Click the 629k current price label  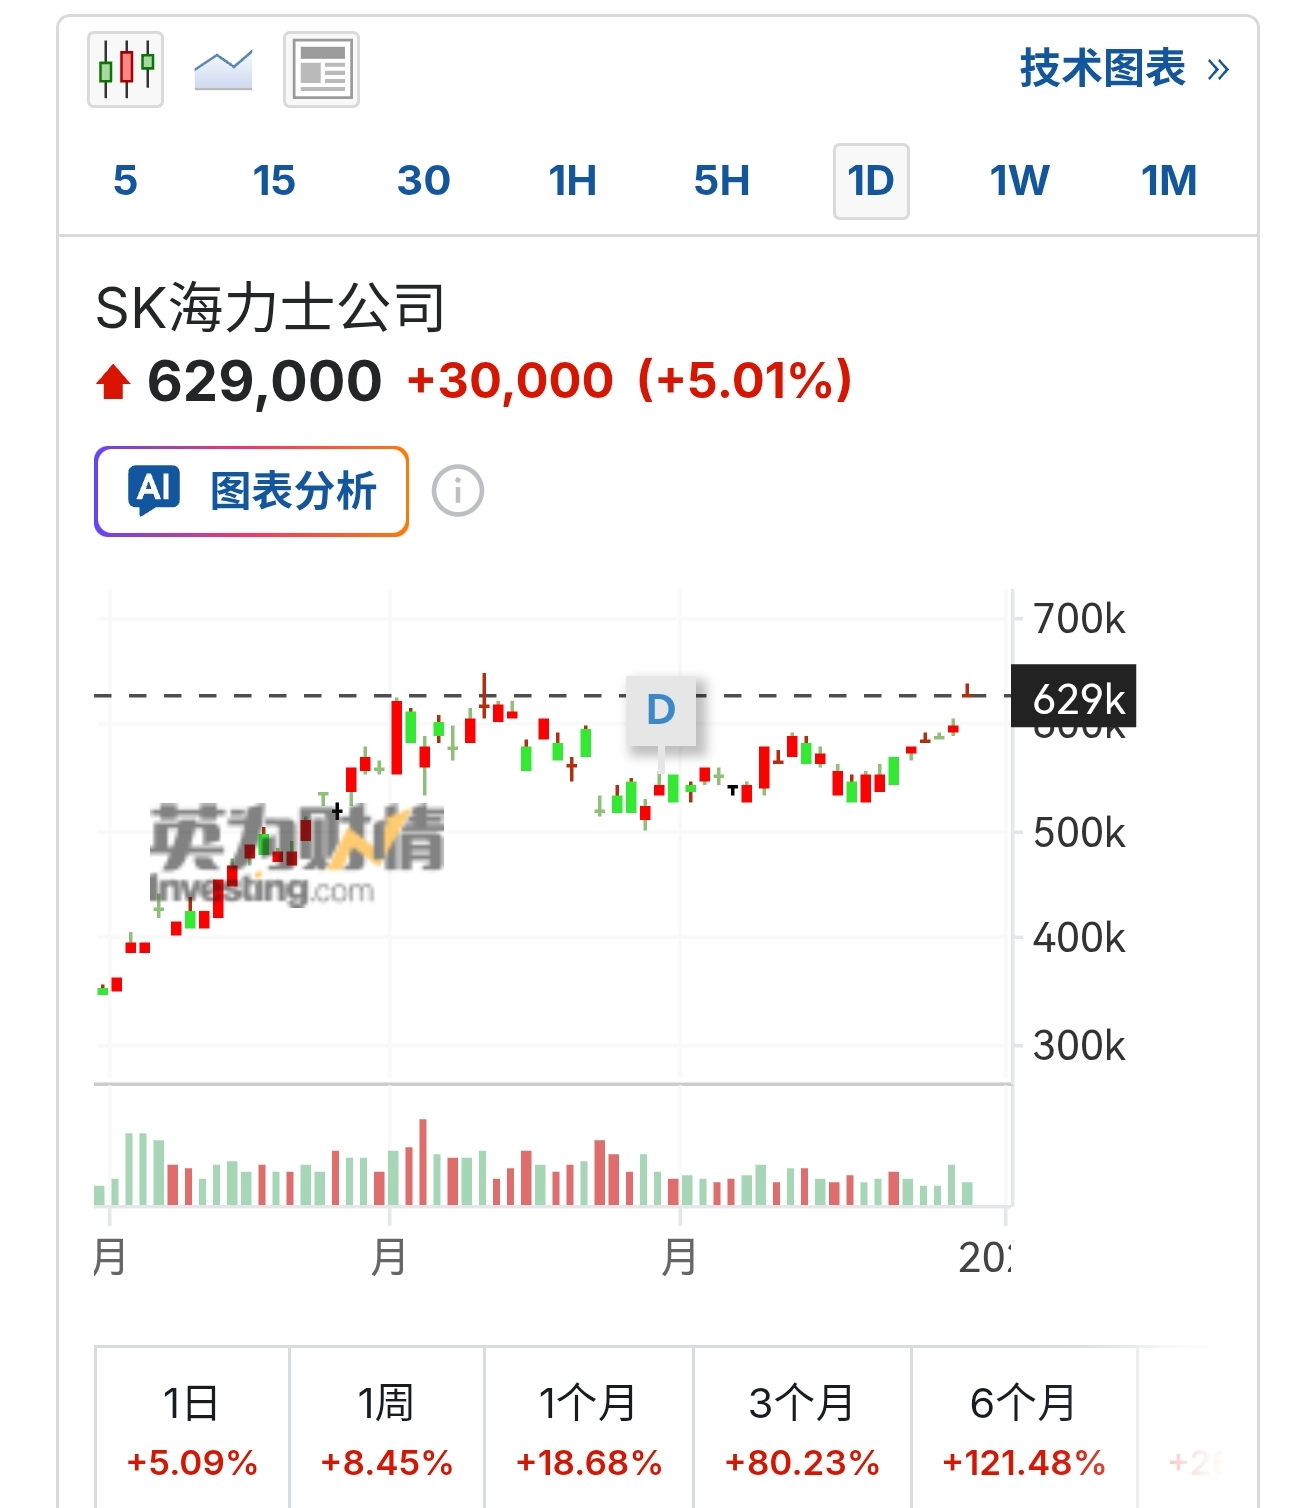1074,697
